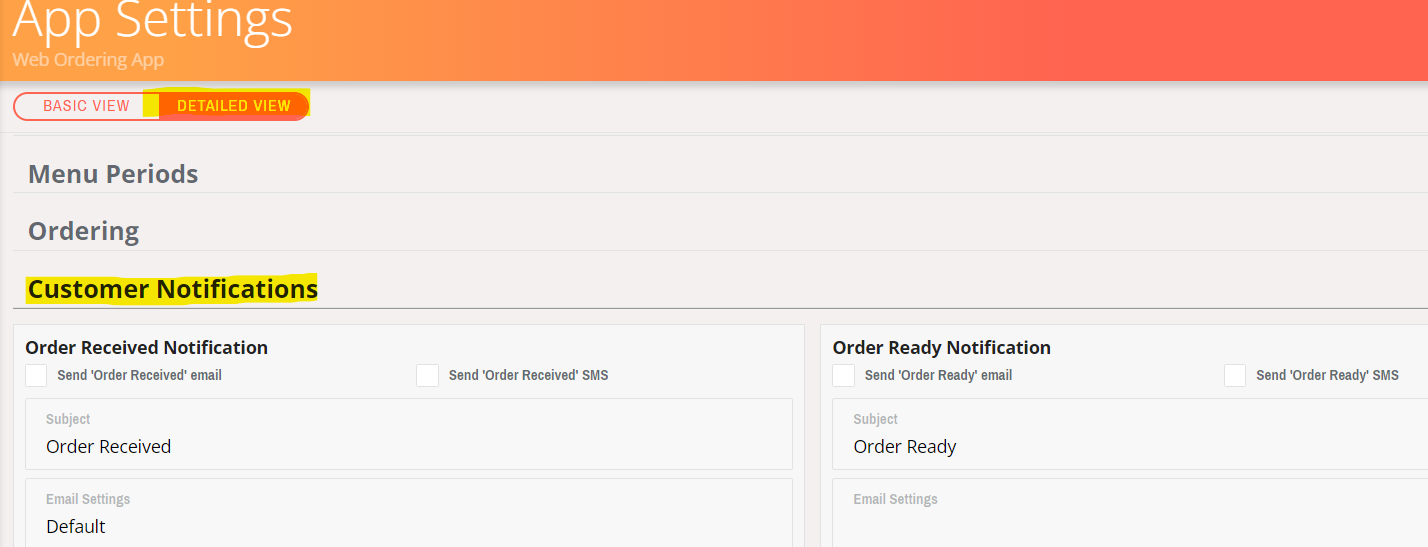Click the Order Received subject field
This screenshot has width=1428, height=547.
click(409, 434)
